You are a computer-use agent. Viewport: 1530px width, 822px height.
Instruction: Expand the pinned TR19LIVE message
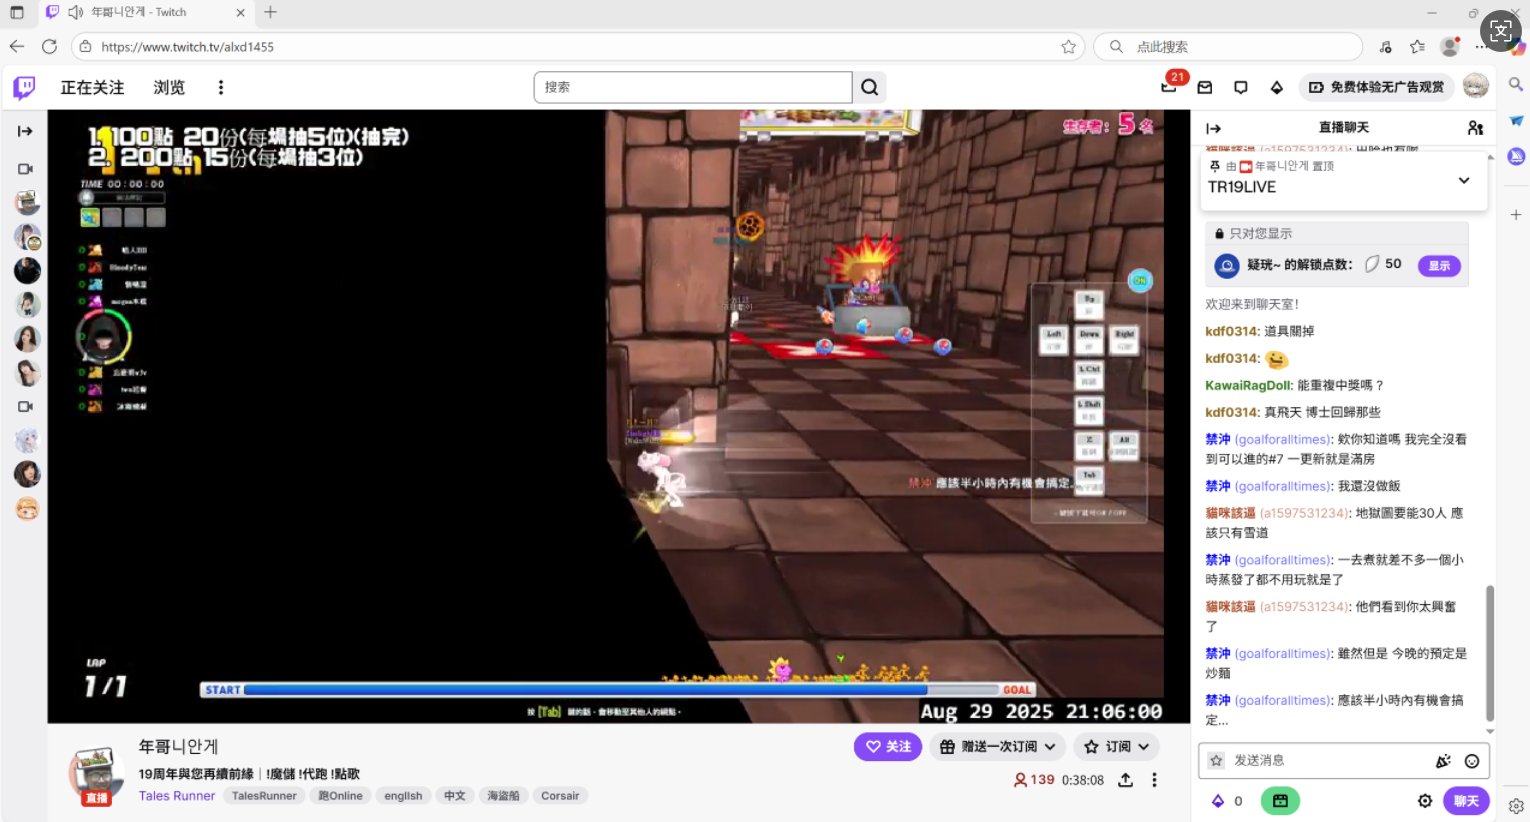tap(1463, 181)
